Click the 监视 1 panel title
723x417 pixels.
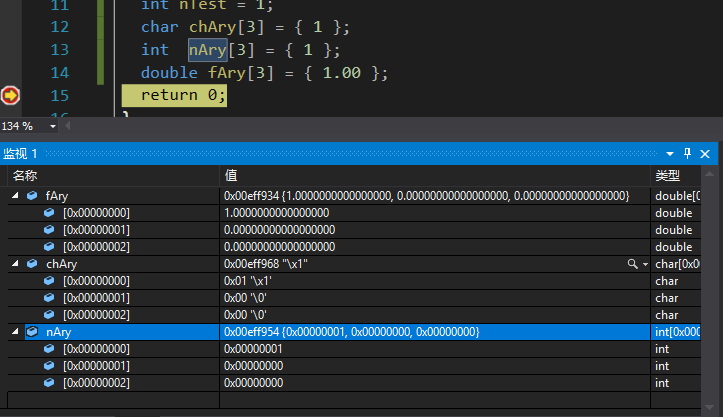[20, 154]
